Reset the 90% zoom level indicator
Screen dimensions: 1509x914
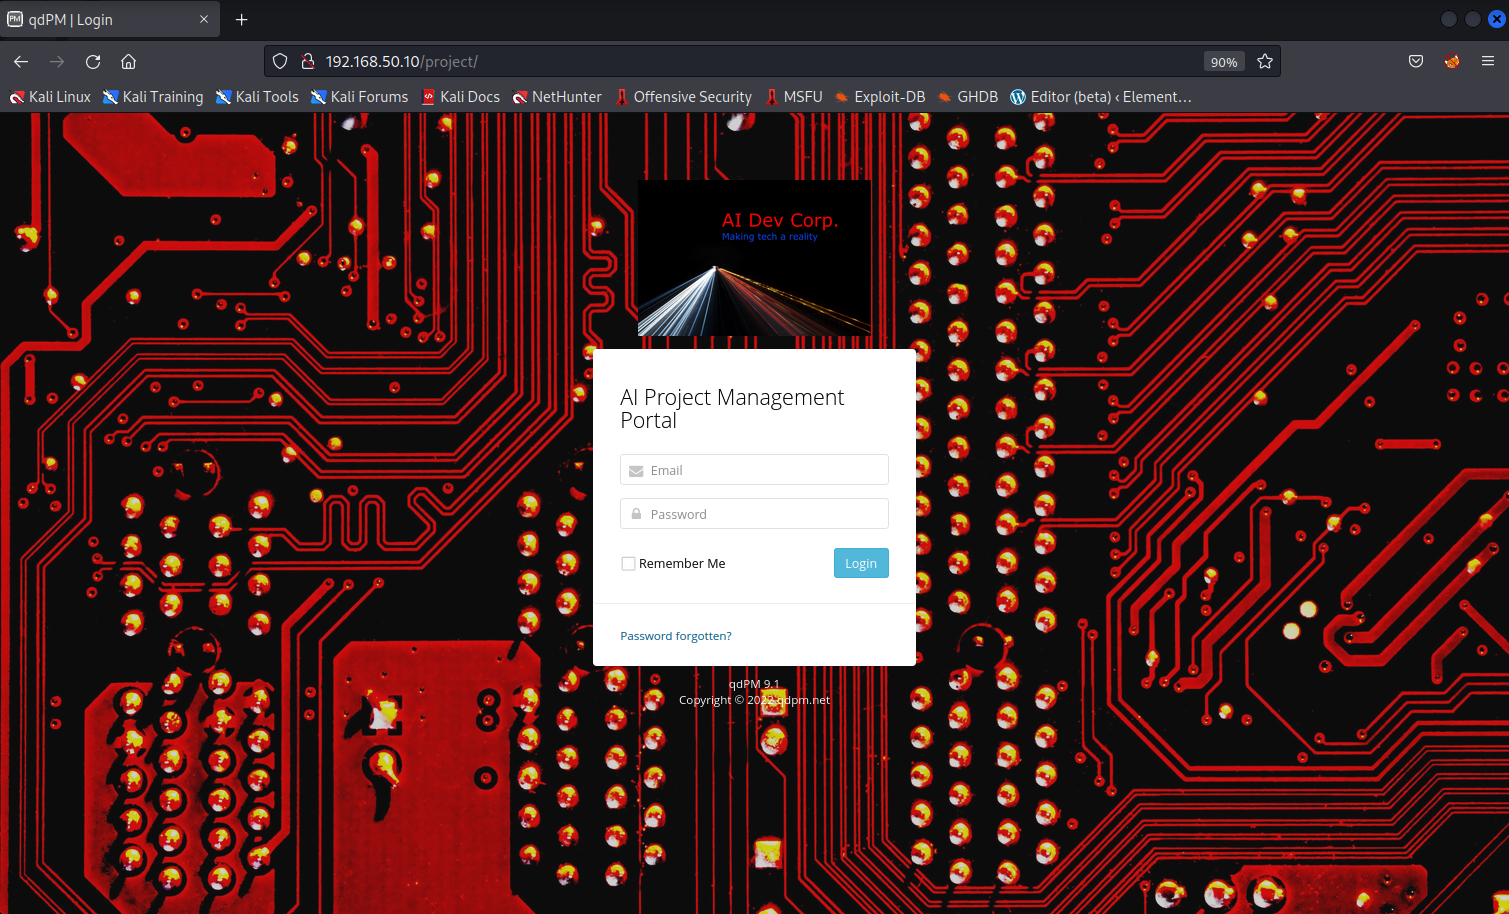point(1224,62)
